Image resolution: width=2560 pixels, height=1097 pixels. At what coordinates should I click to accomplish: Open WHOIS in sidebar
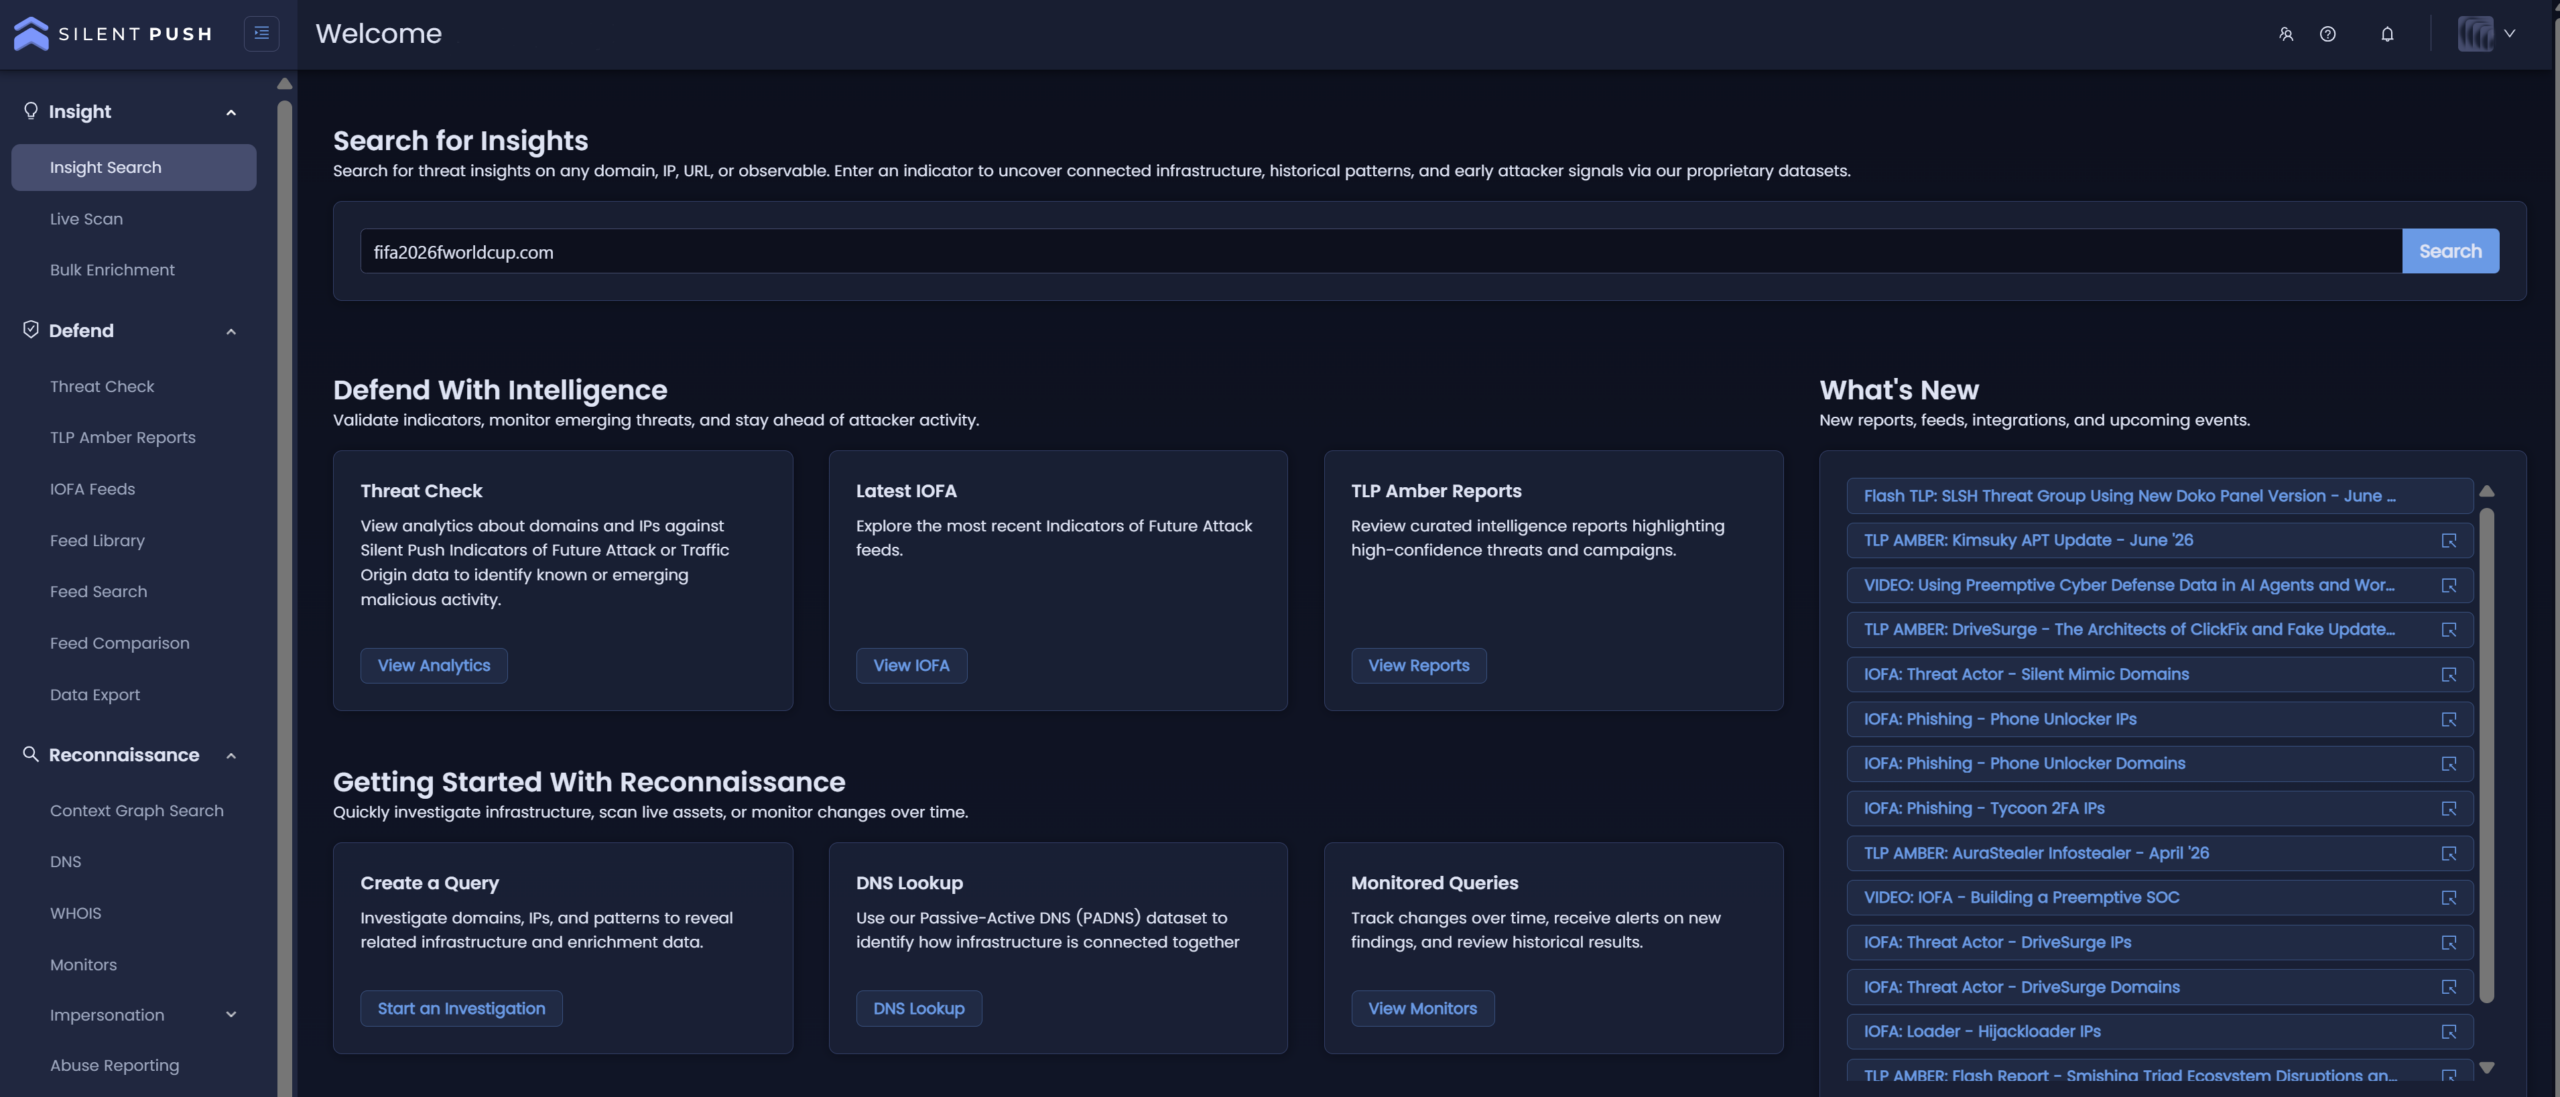coord(76,912)
